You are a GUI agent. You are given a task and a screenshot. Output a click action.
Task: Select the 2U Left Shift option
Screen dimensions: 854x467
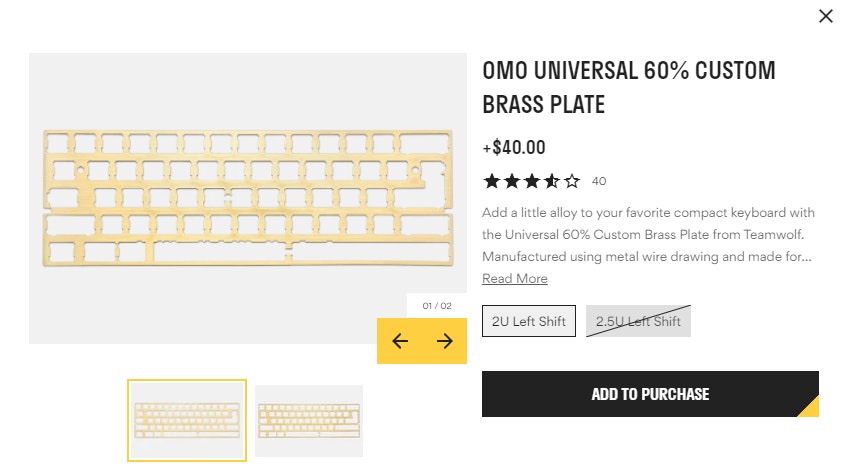coord(529,321)
